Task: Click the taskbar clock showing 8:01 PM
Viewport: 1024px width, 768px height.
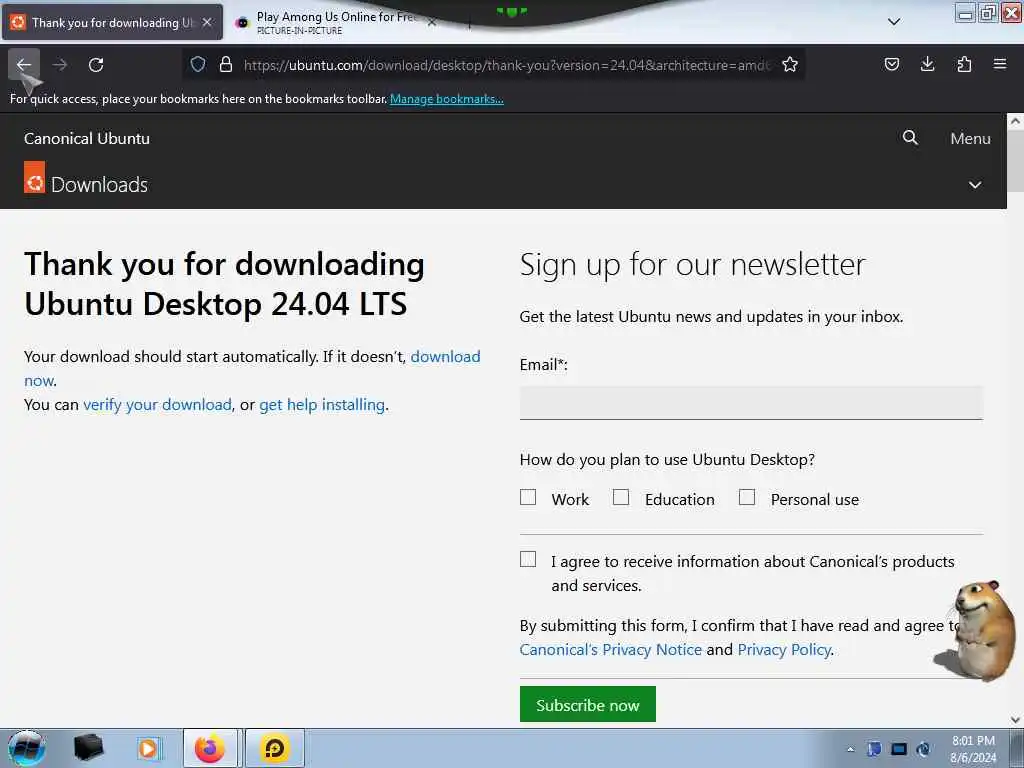Action: click(973, 749)
